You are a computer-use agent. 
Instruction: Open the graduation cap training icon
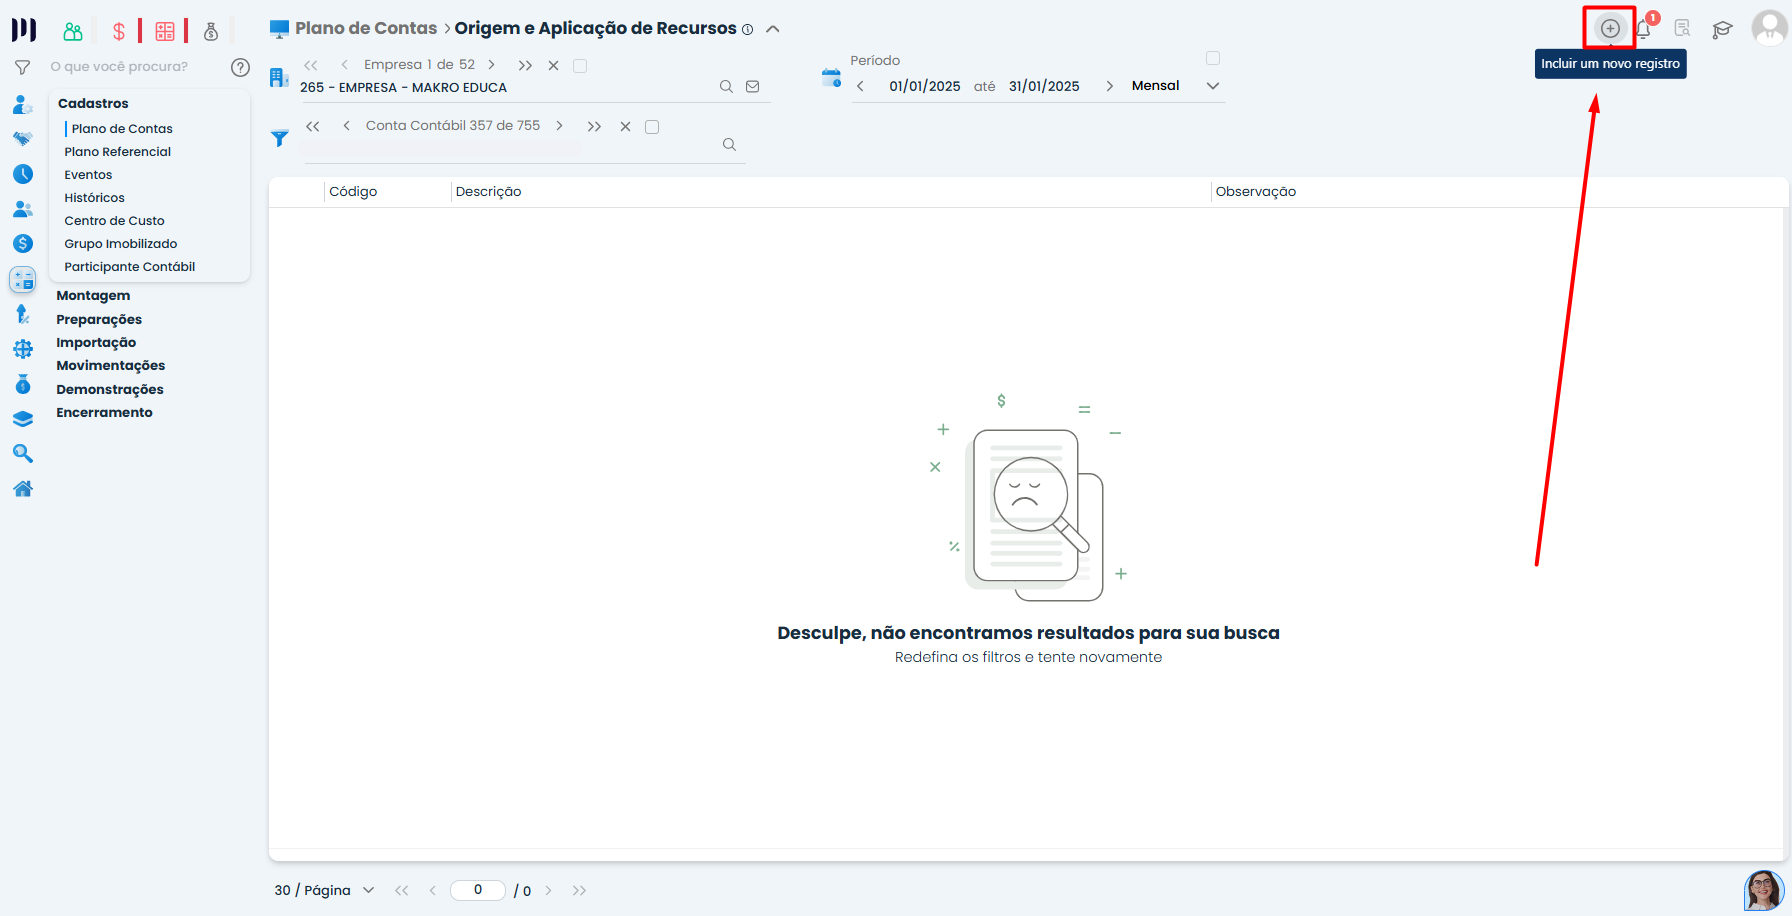(1722, 29)
